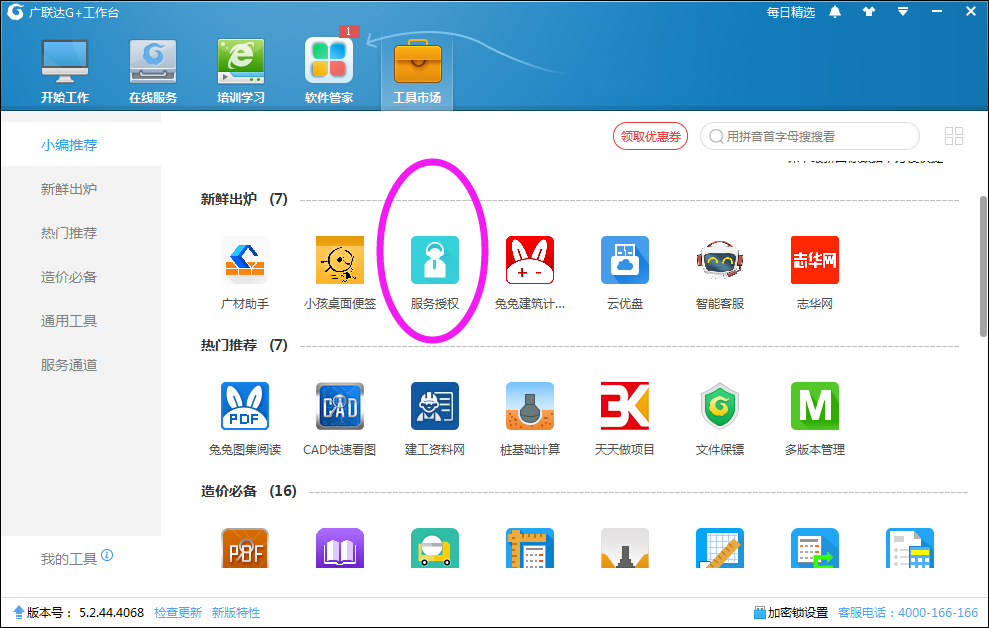Open 多版本管理 tool
This screenshot has width=989, height=628.
click(x=814, y=406)
